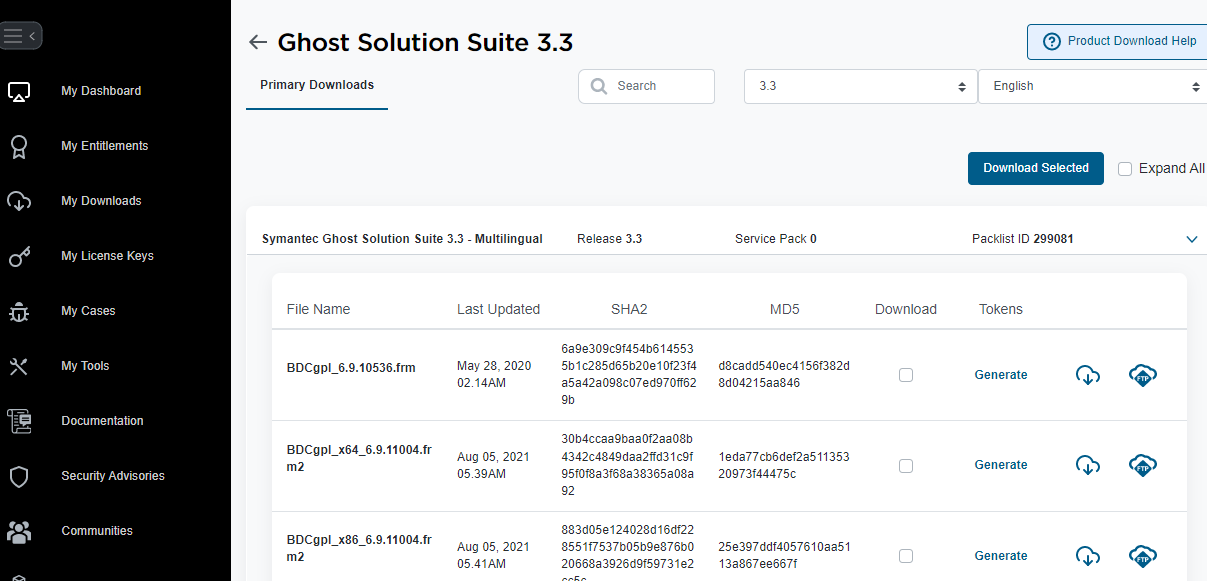Open My Entitlements from the sidebar

click(105, 146)
